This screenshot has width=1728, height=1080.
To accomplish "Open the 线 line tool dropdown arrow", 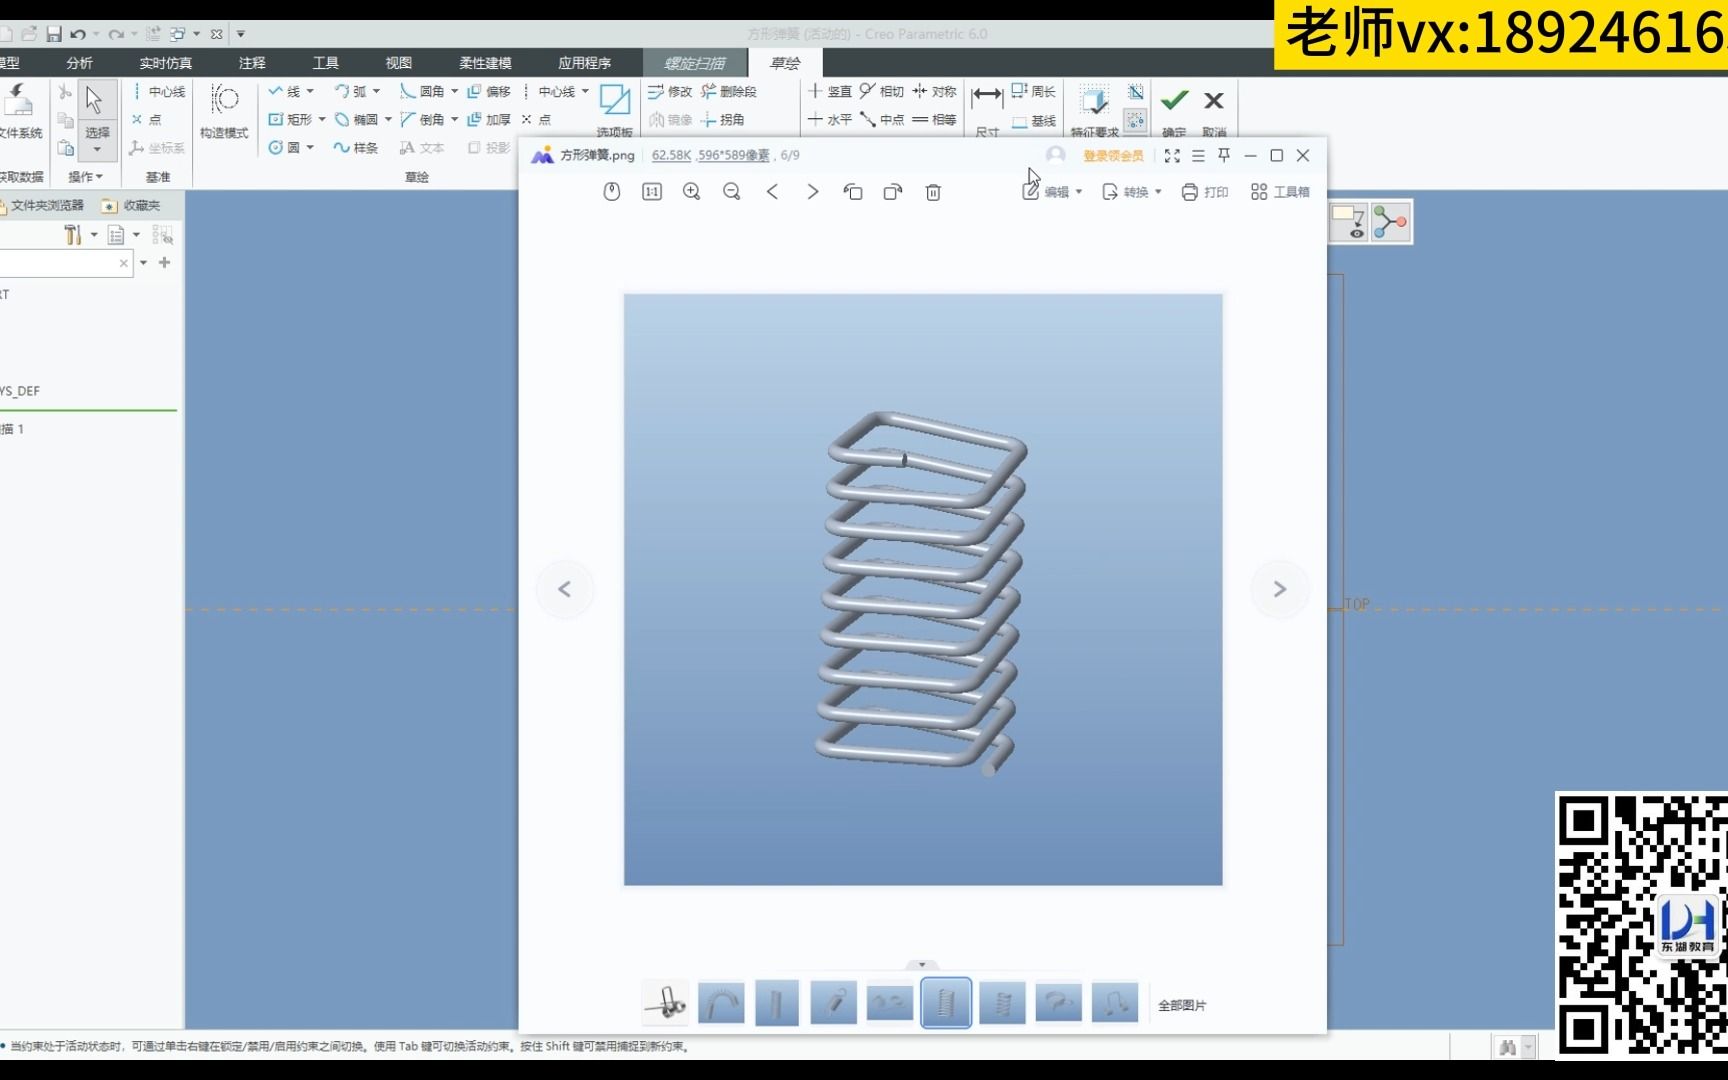I will (310, 91).
